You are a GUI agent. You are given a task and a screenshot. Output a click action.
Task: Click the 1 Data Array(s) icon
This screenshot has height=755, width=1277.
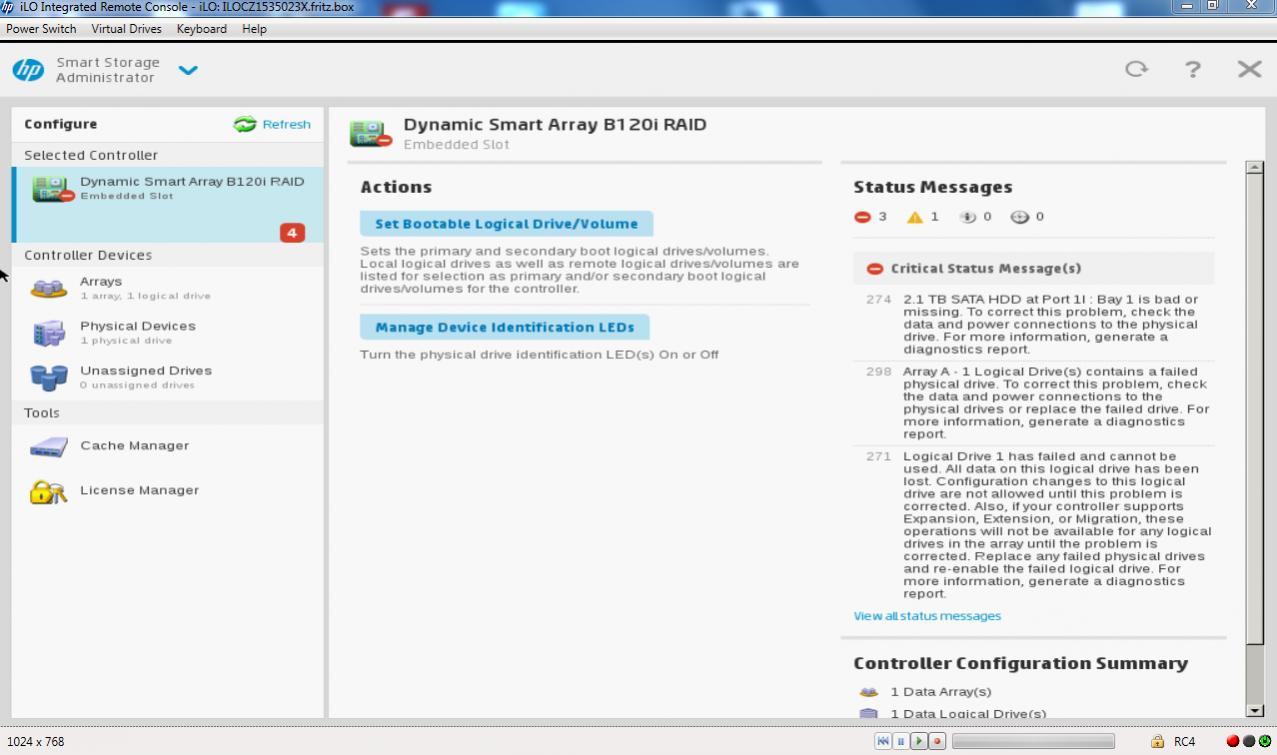(869, 692)
